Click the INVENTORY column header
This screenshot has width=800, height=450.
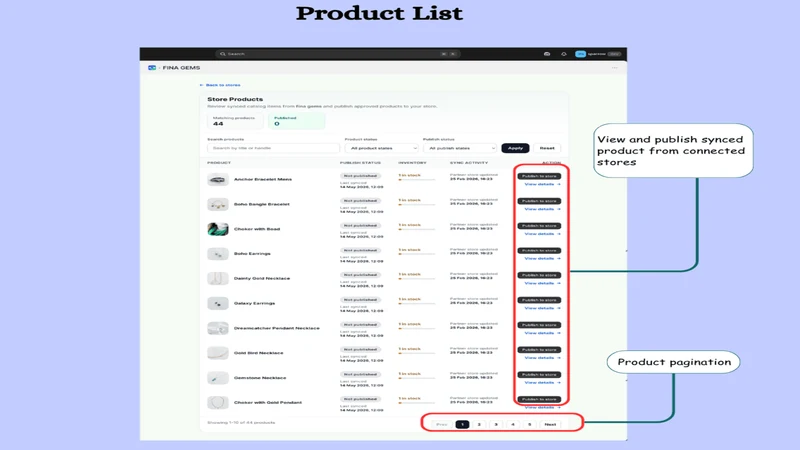tap(412, 163)
